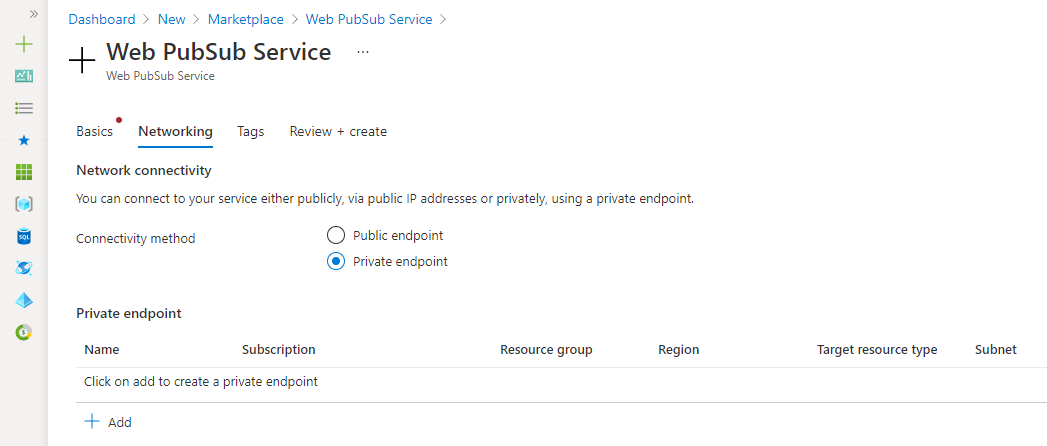Open SQL databases icon in sidebar

click(25, 236)
